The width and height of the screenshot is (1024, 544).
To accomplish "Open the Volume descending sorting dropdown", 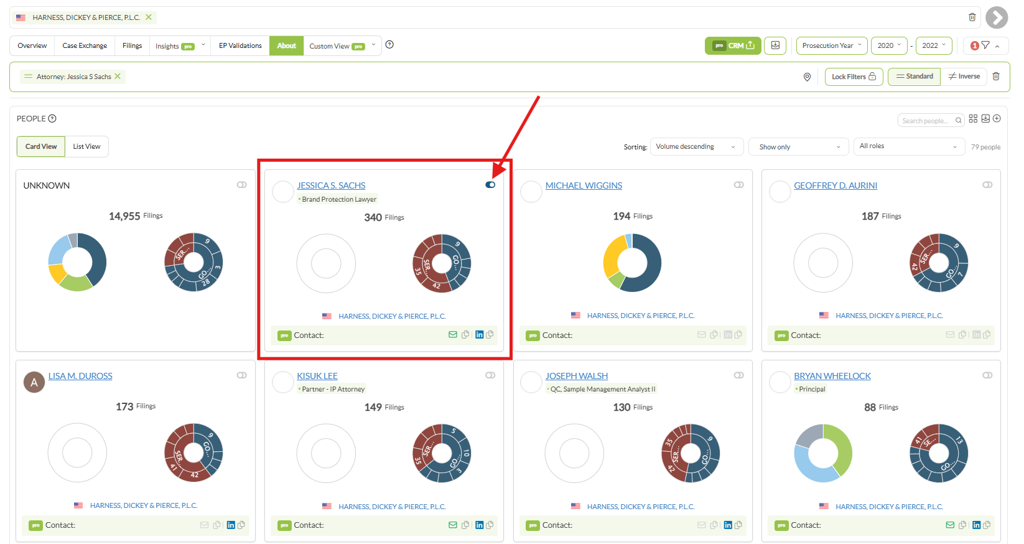I will pyautogui.click(x=696, y=147).
